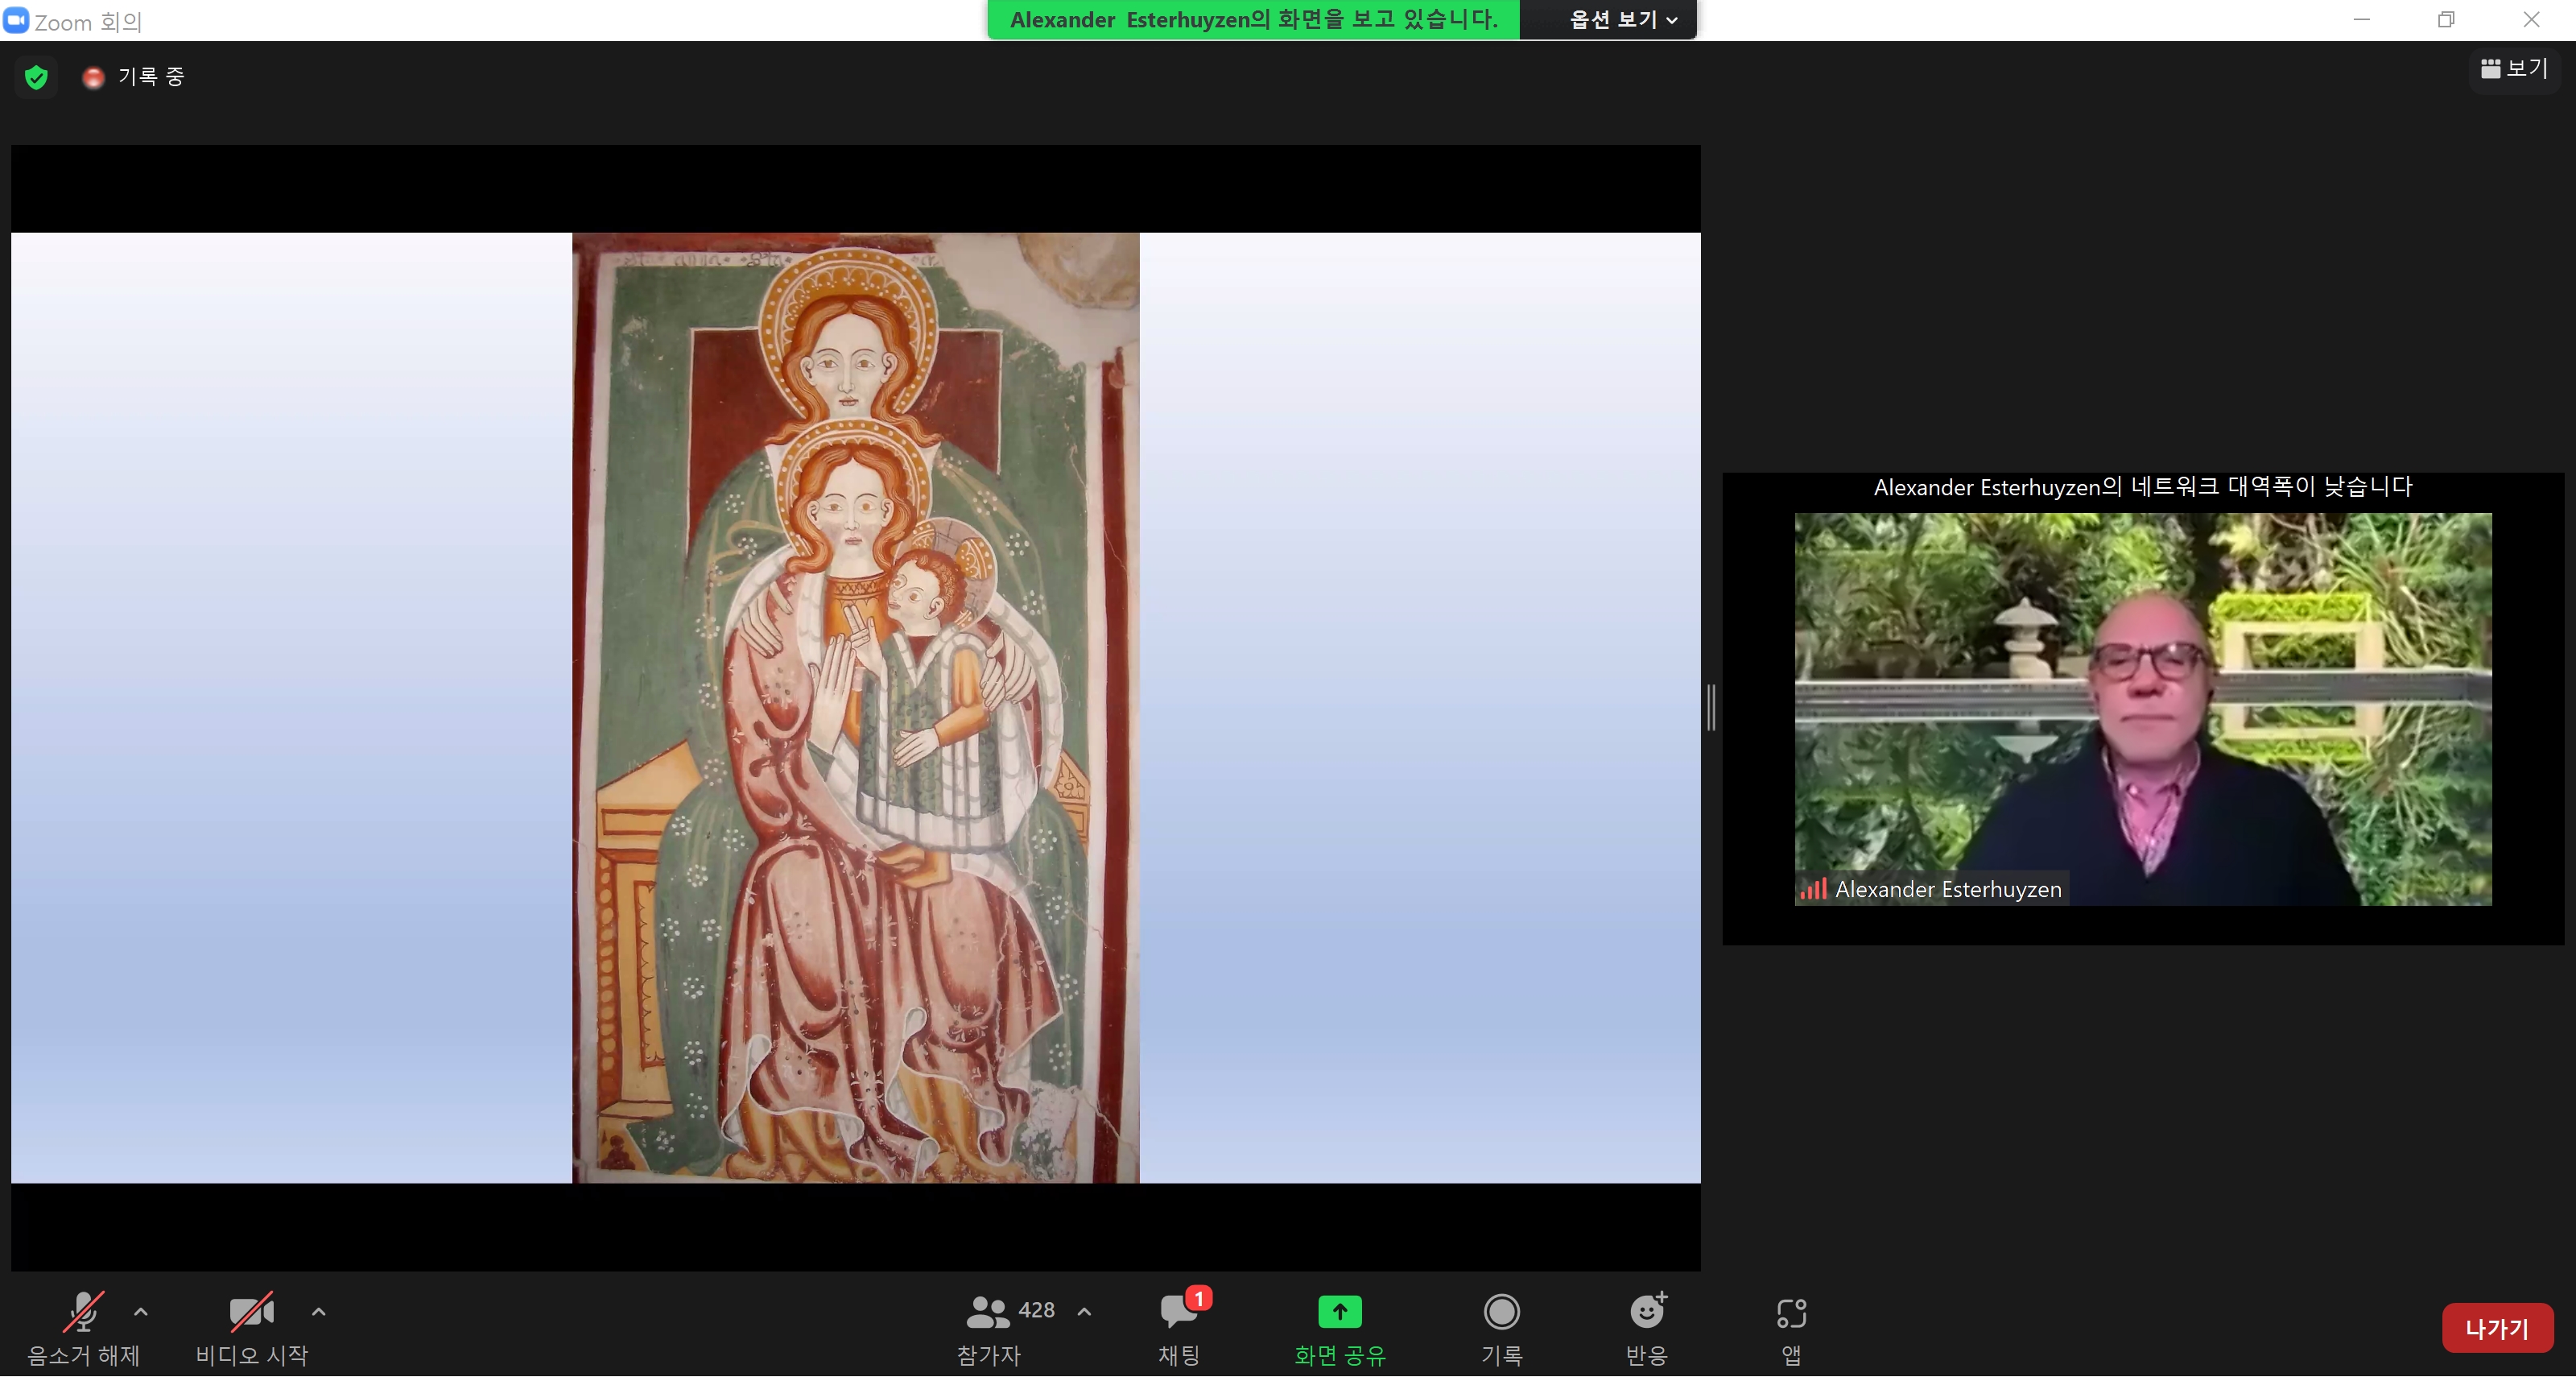This screenshot has height=1377, width=2576.
Task: Restore down the Zoom window
Action: click(2446, 19)
